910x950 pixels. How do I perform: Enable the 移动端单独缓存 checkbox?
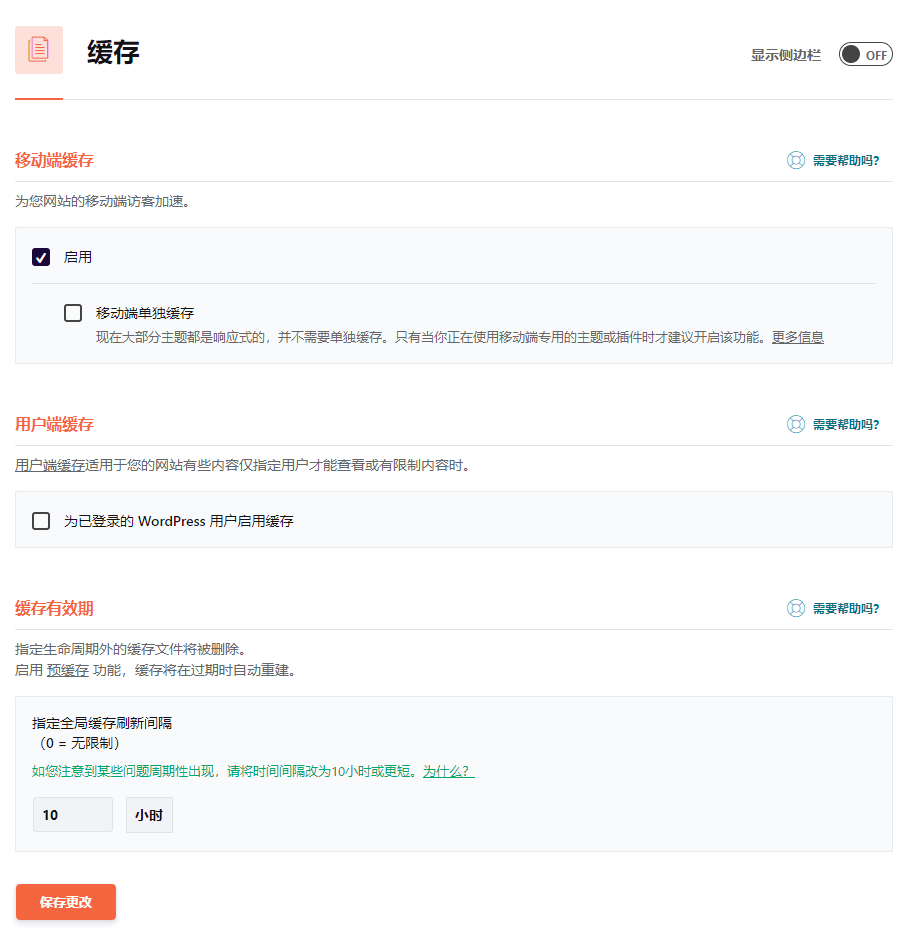tap(73, 313)
